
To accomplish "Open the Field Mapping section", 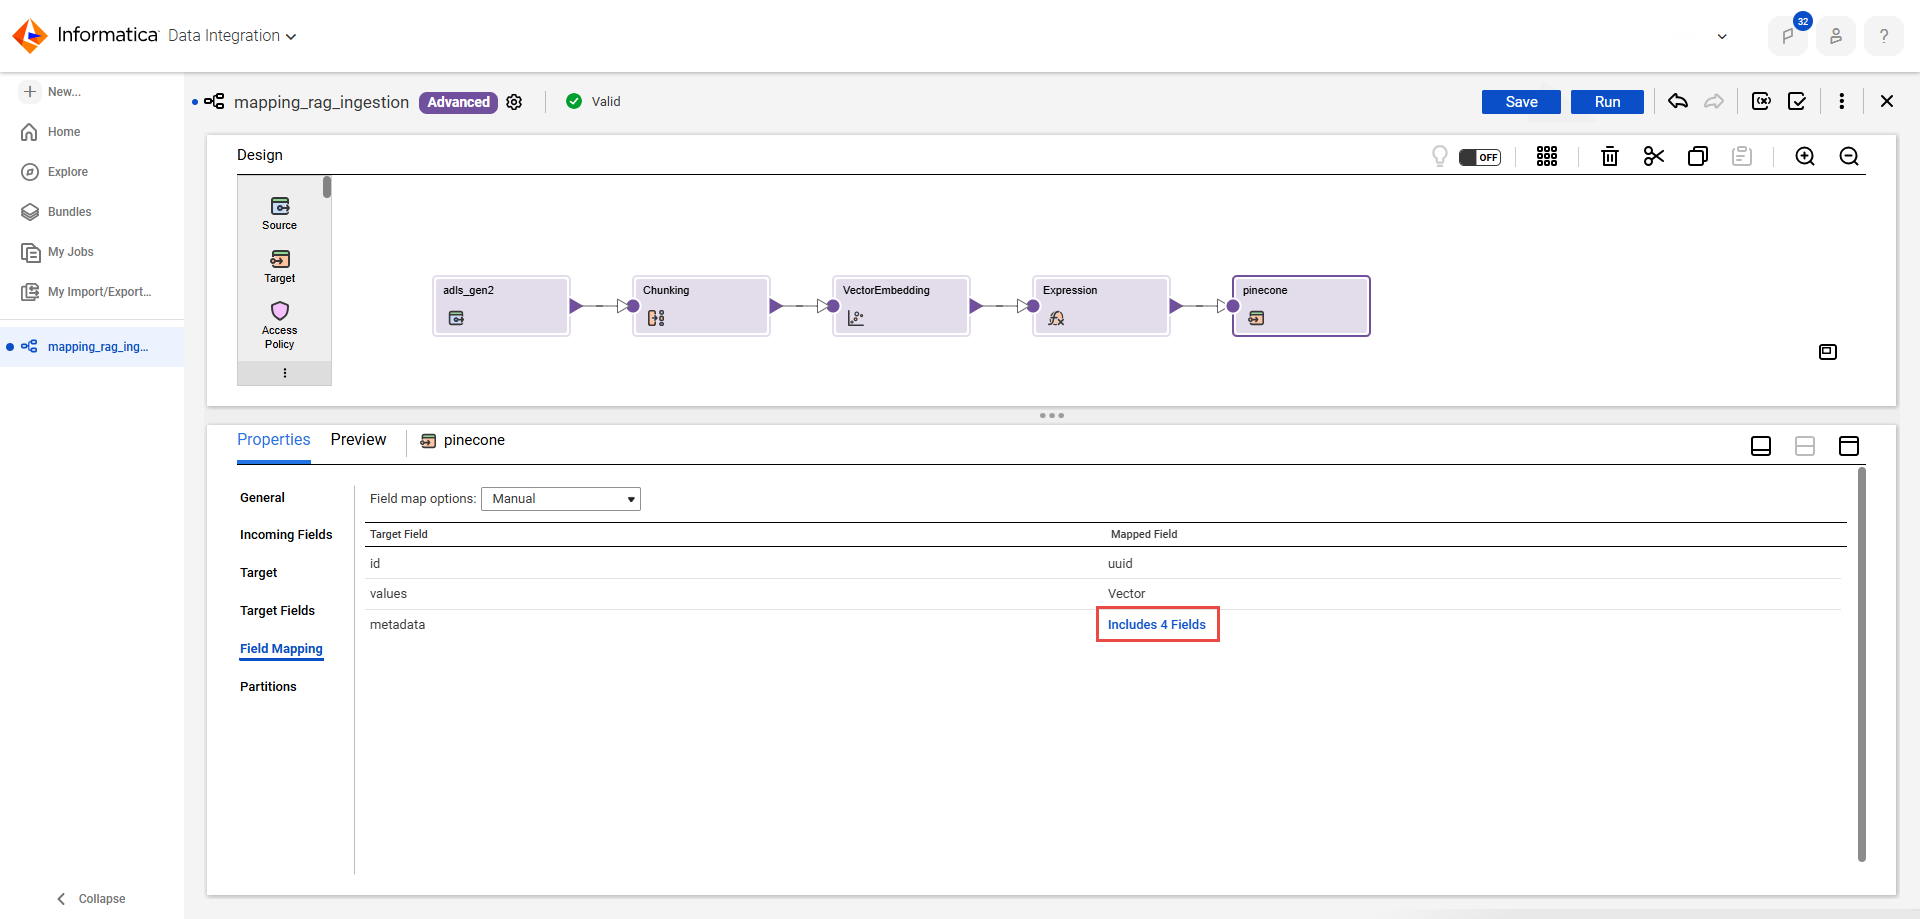I will [x=281, y=649].
